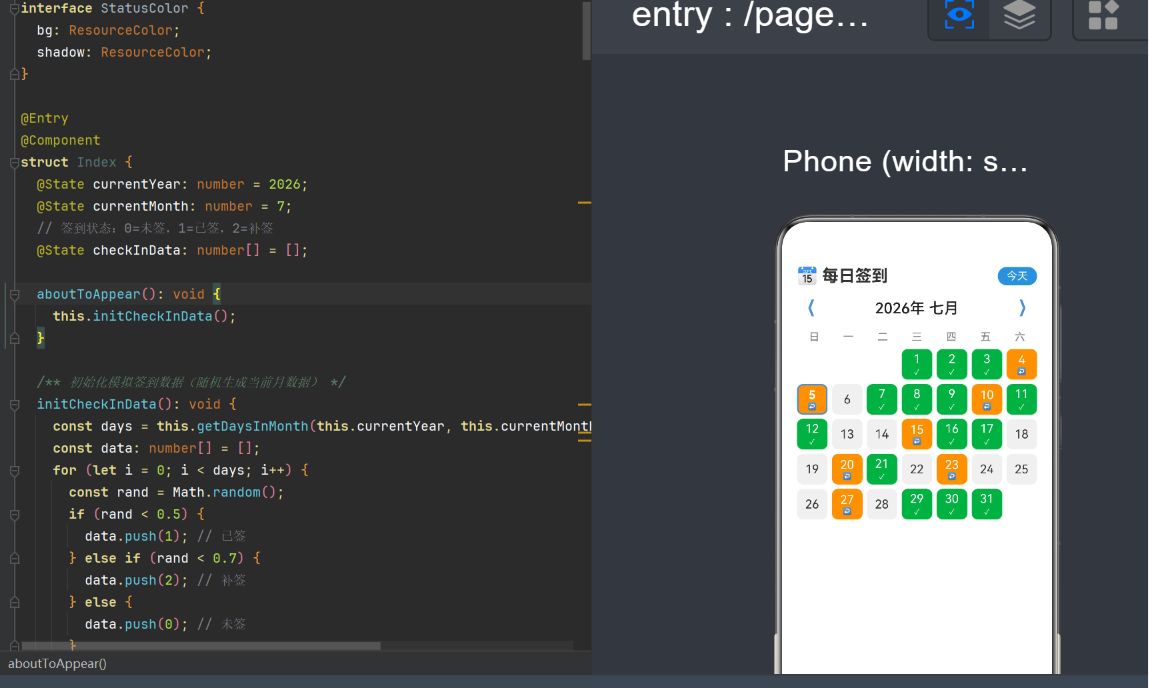Screen dimensions: 1149x688
Task: Click the currentMonth state variable line
Action: (x=164, y=207)
